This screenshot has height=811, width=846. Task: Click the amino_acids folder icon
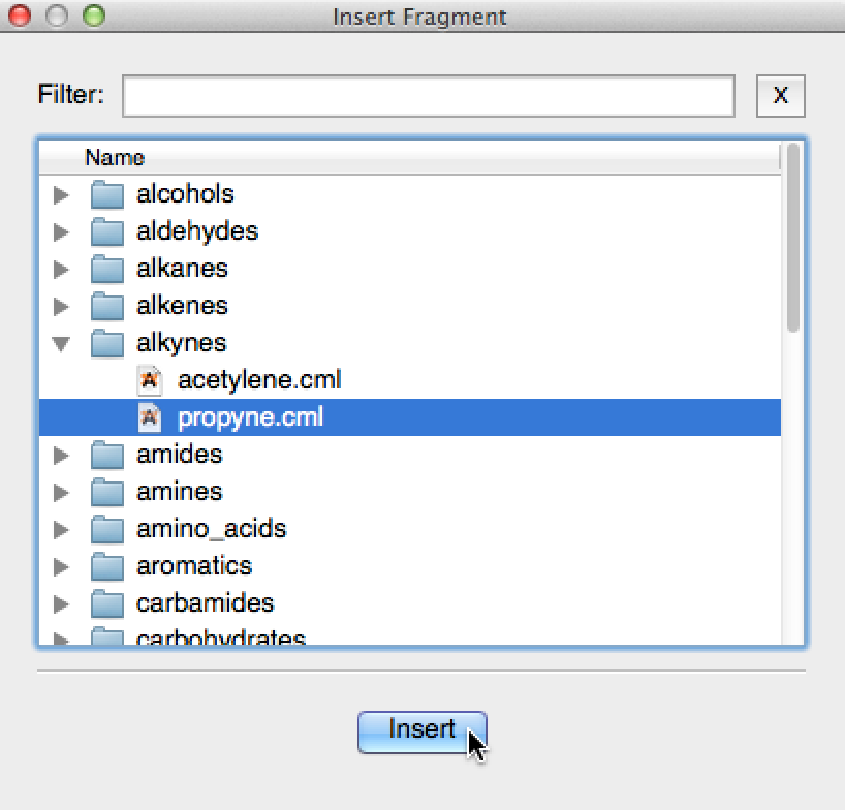[x=106, y=528]
